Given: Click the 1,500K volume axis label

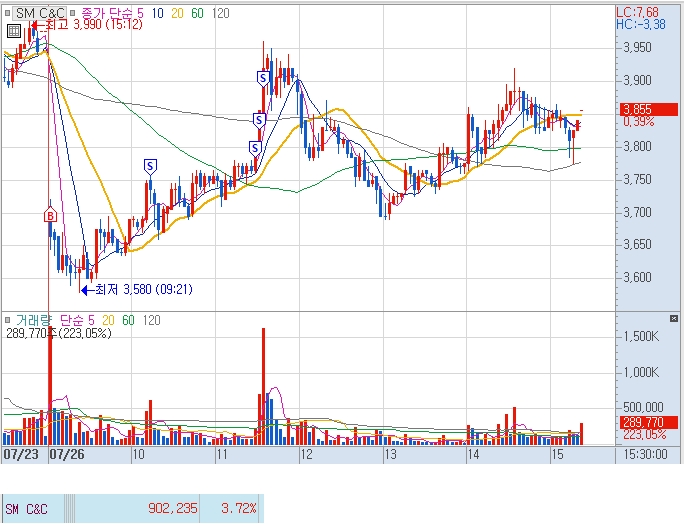Looking at the screenshot, I should click(x=641, y=336).
